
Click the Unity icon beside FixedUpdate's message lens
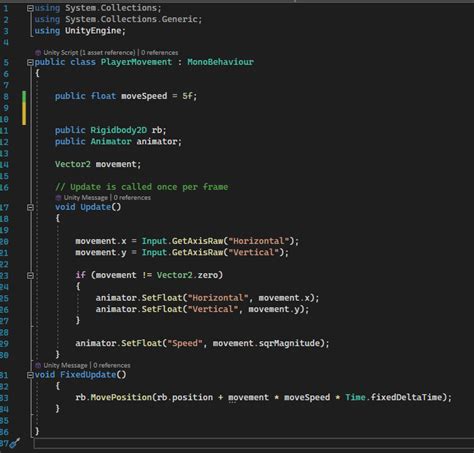(x=38, y=365)
